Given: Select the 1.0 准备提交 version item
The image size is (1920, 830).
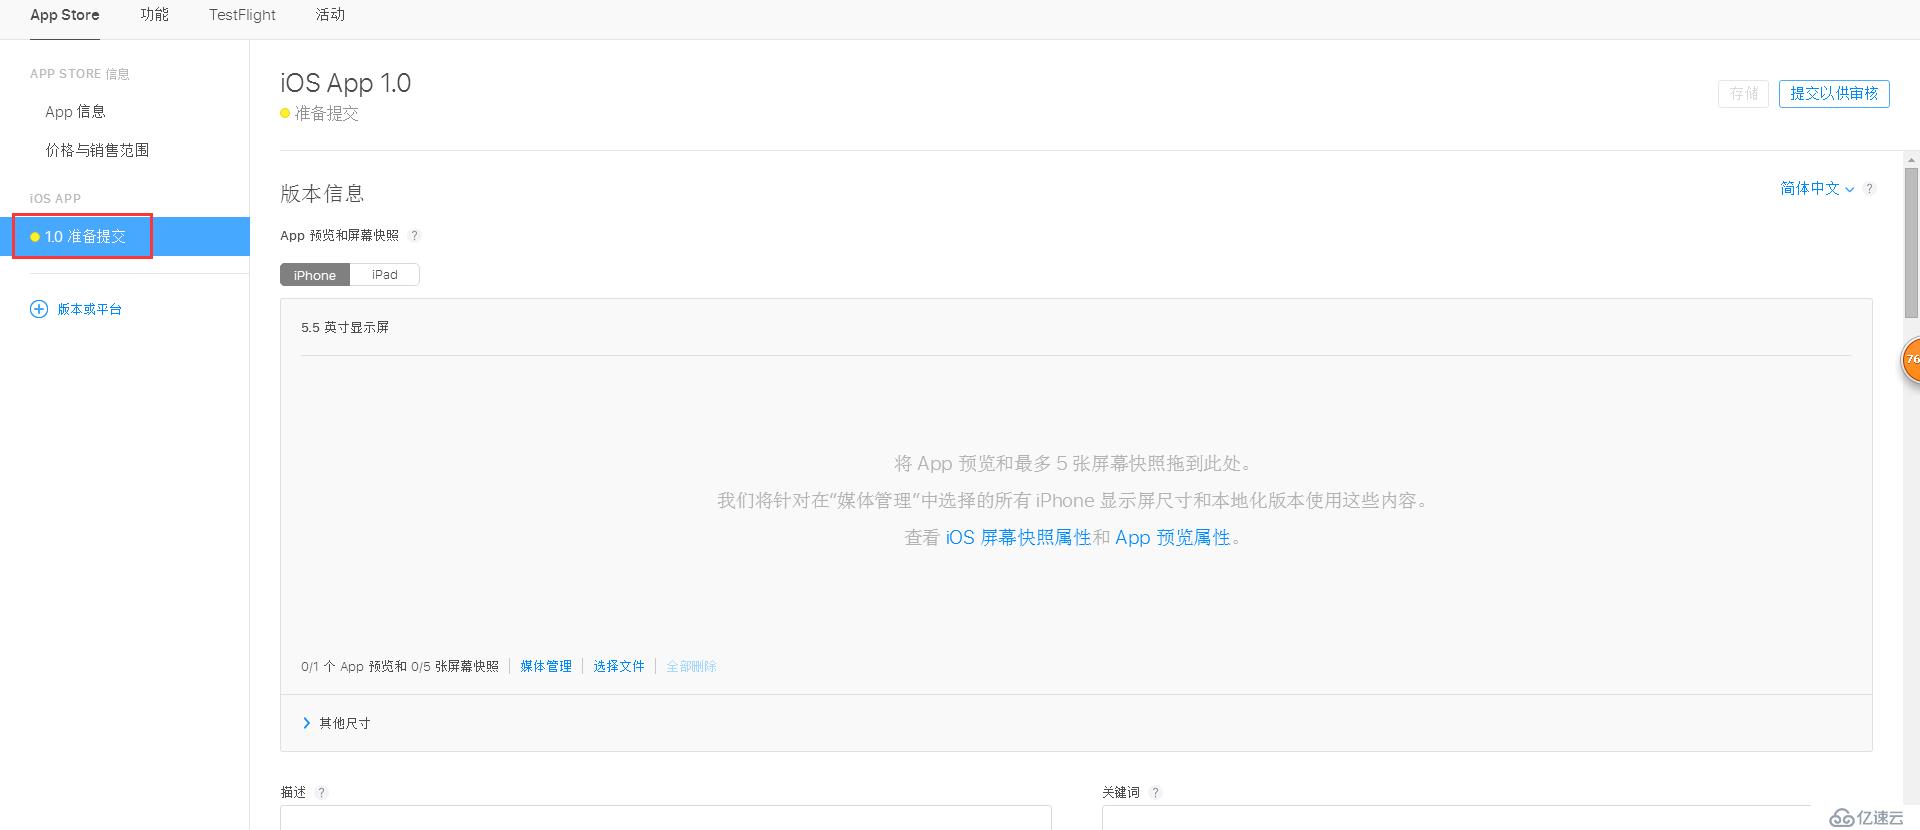Looking at the screenshot, I should pos(125,237).
